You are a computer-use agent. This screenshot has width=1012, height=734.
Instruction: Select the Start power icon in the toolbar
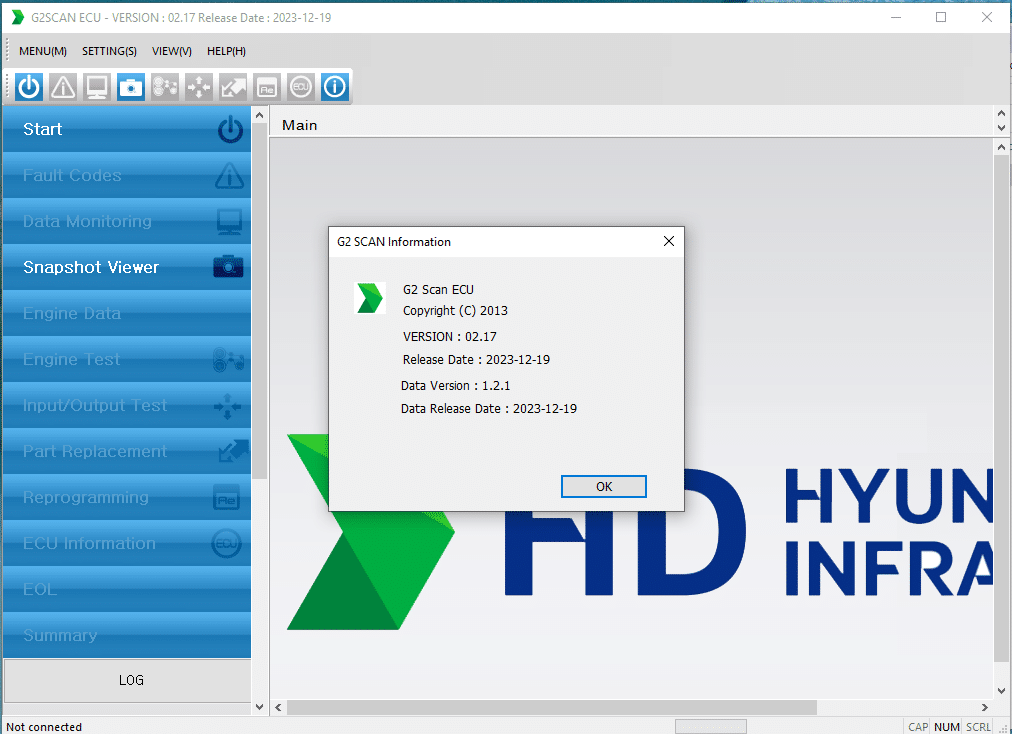click(x=28, y=87)
